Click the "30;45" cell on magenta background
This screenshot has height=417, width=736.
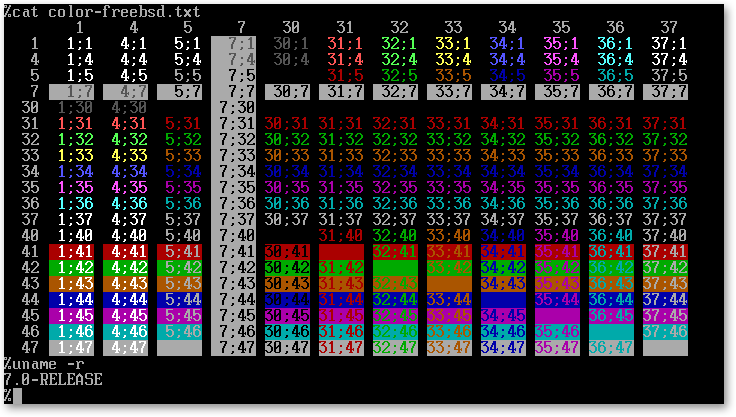click(x=287, y=316)
